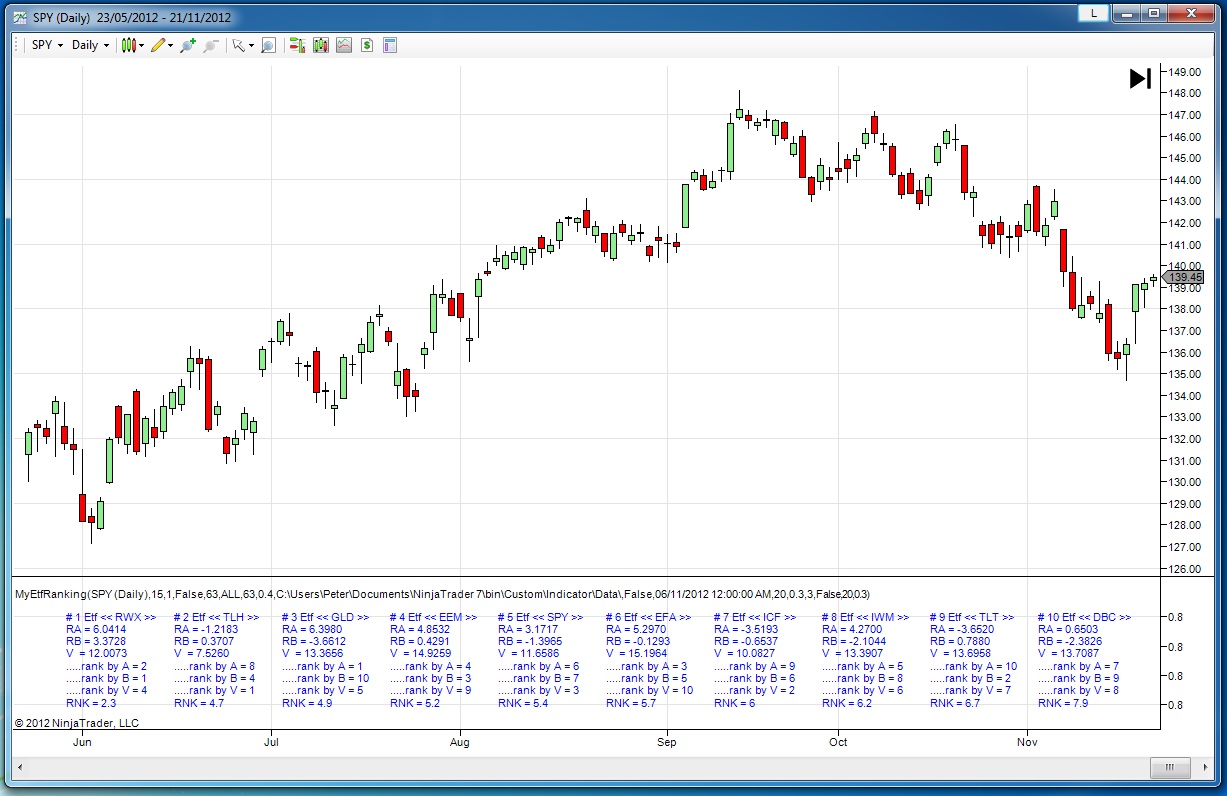1227x796 pixels.
Task: Open the SPY instrument dropdown
Action: coord(47,45)
